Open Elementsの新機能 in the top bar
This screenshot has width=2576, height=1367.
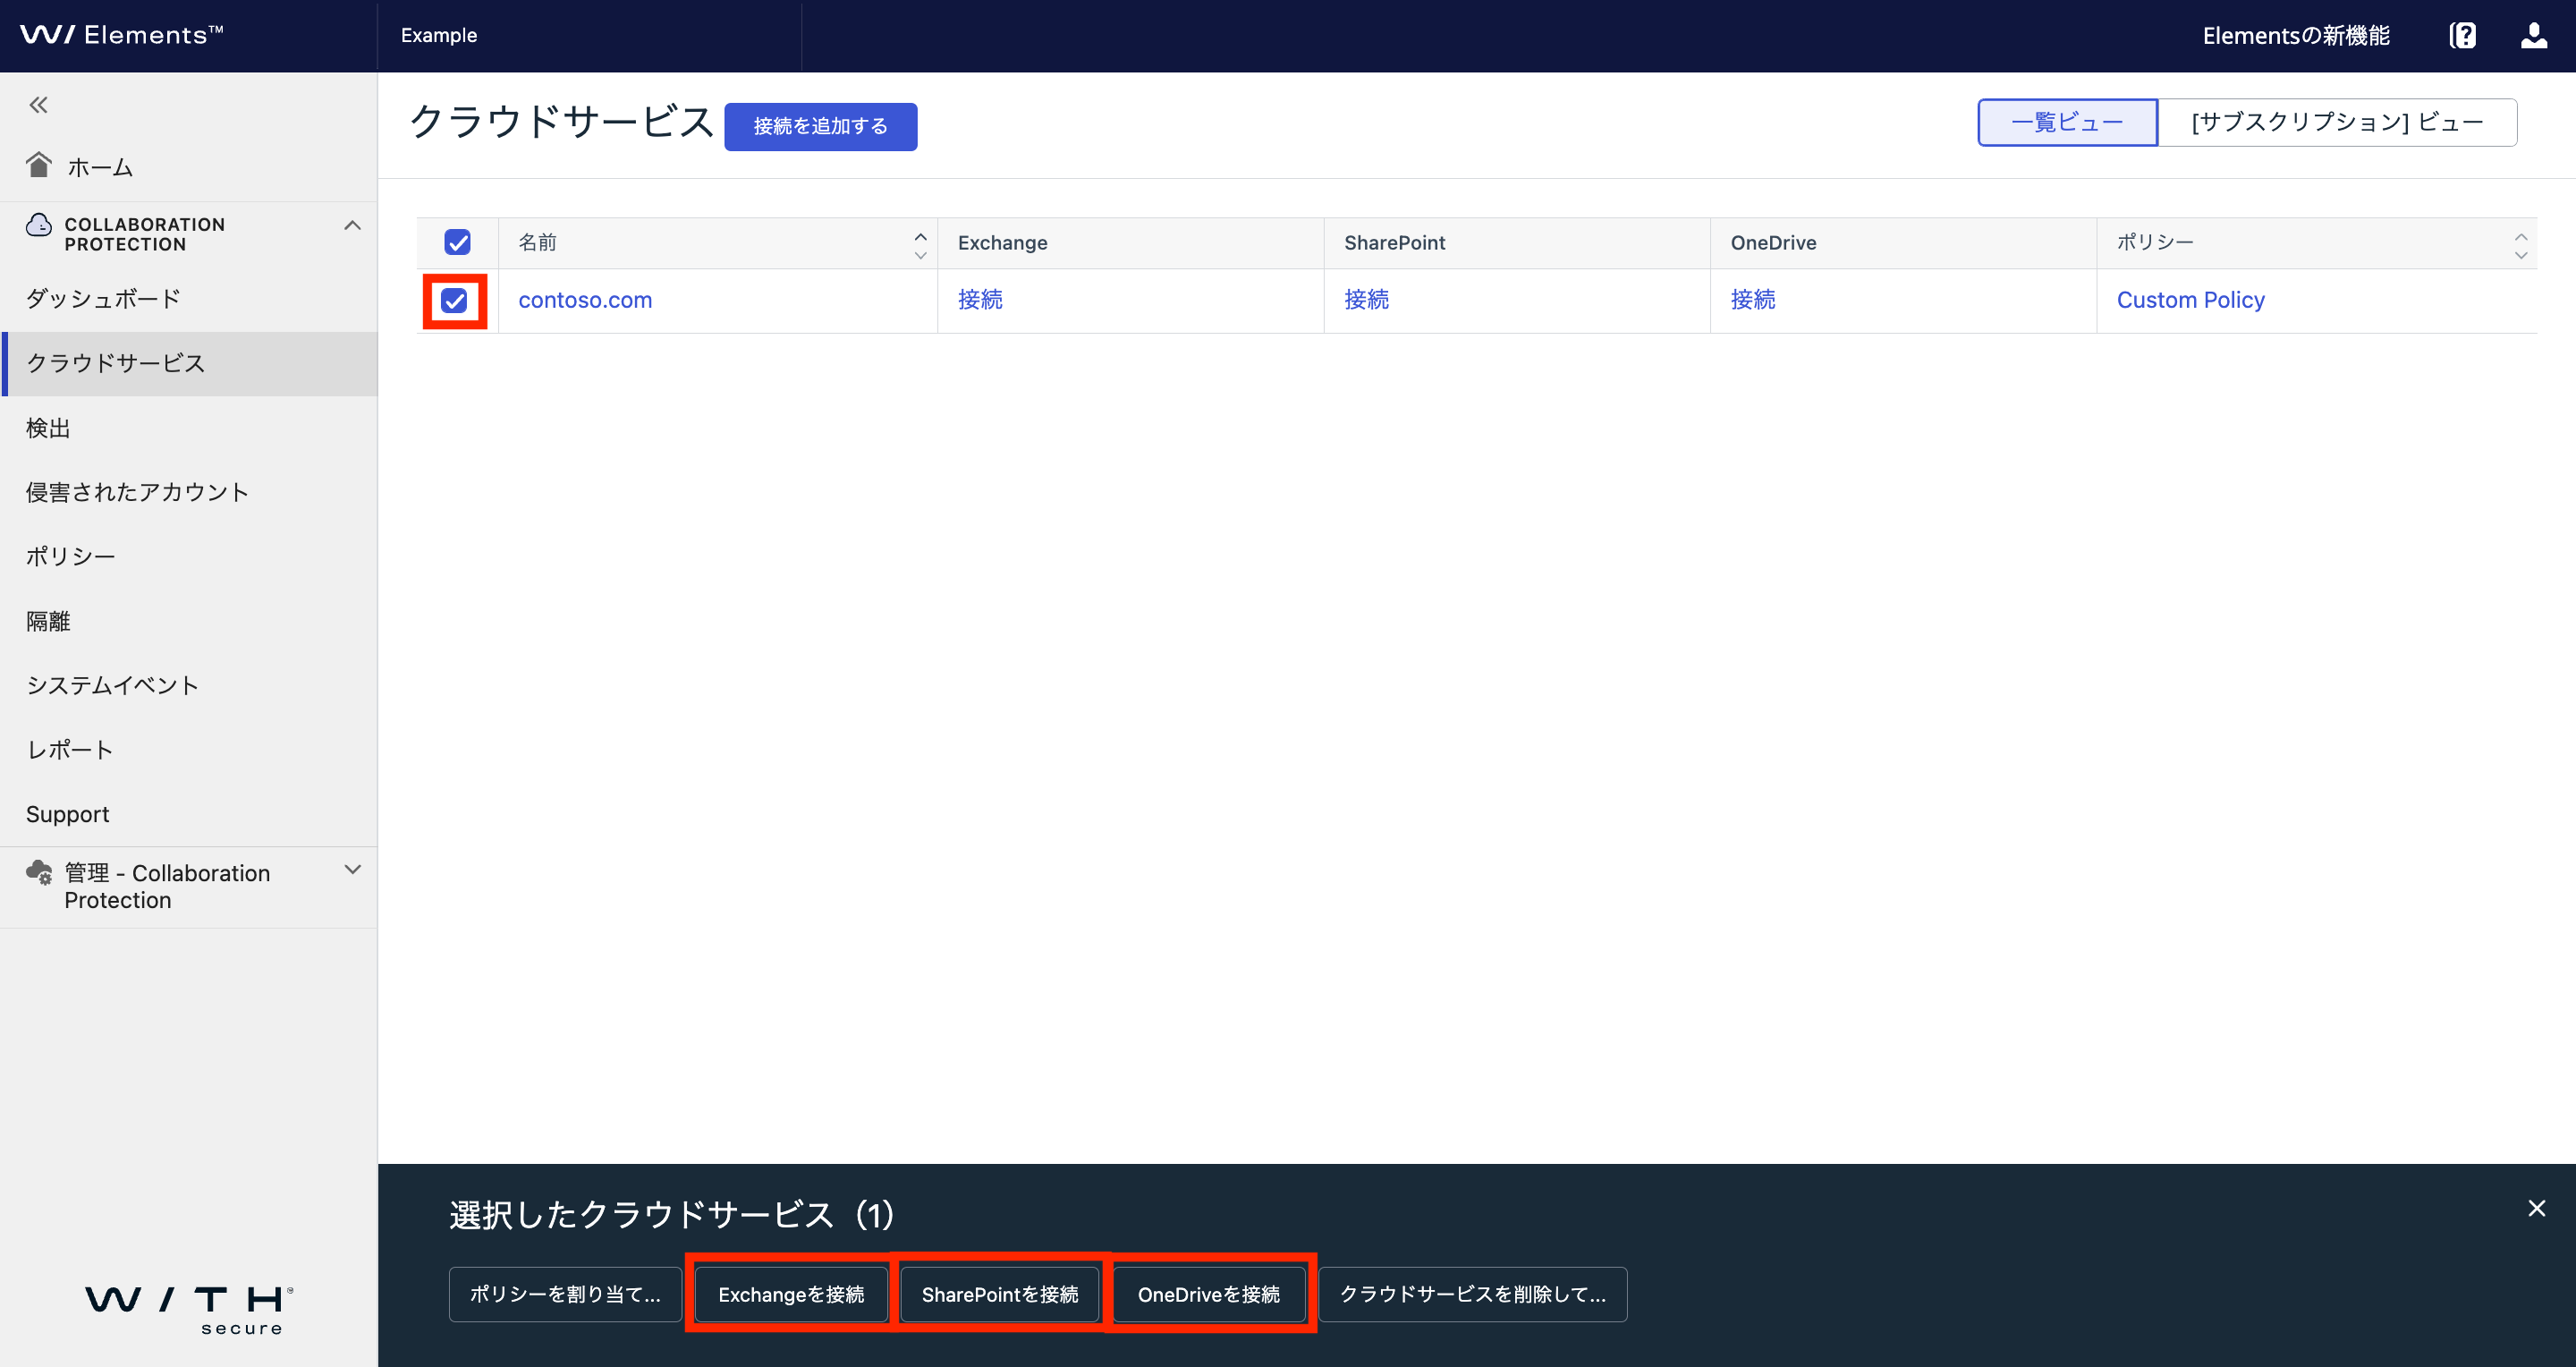pyautogui.click(x=2296, y=36)
